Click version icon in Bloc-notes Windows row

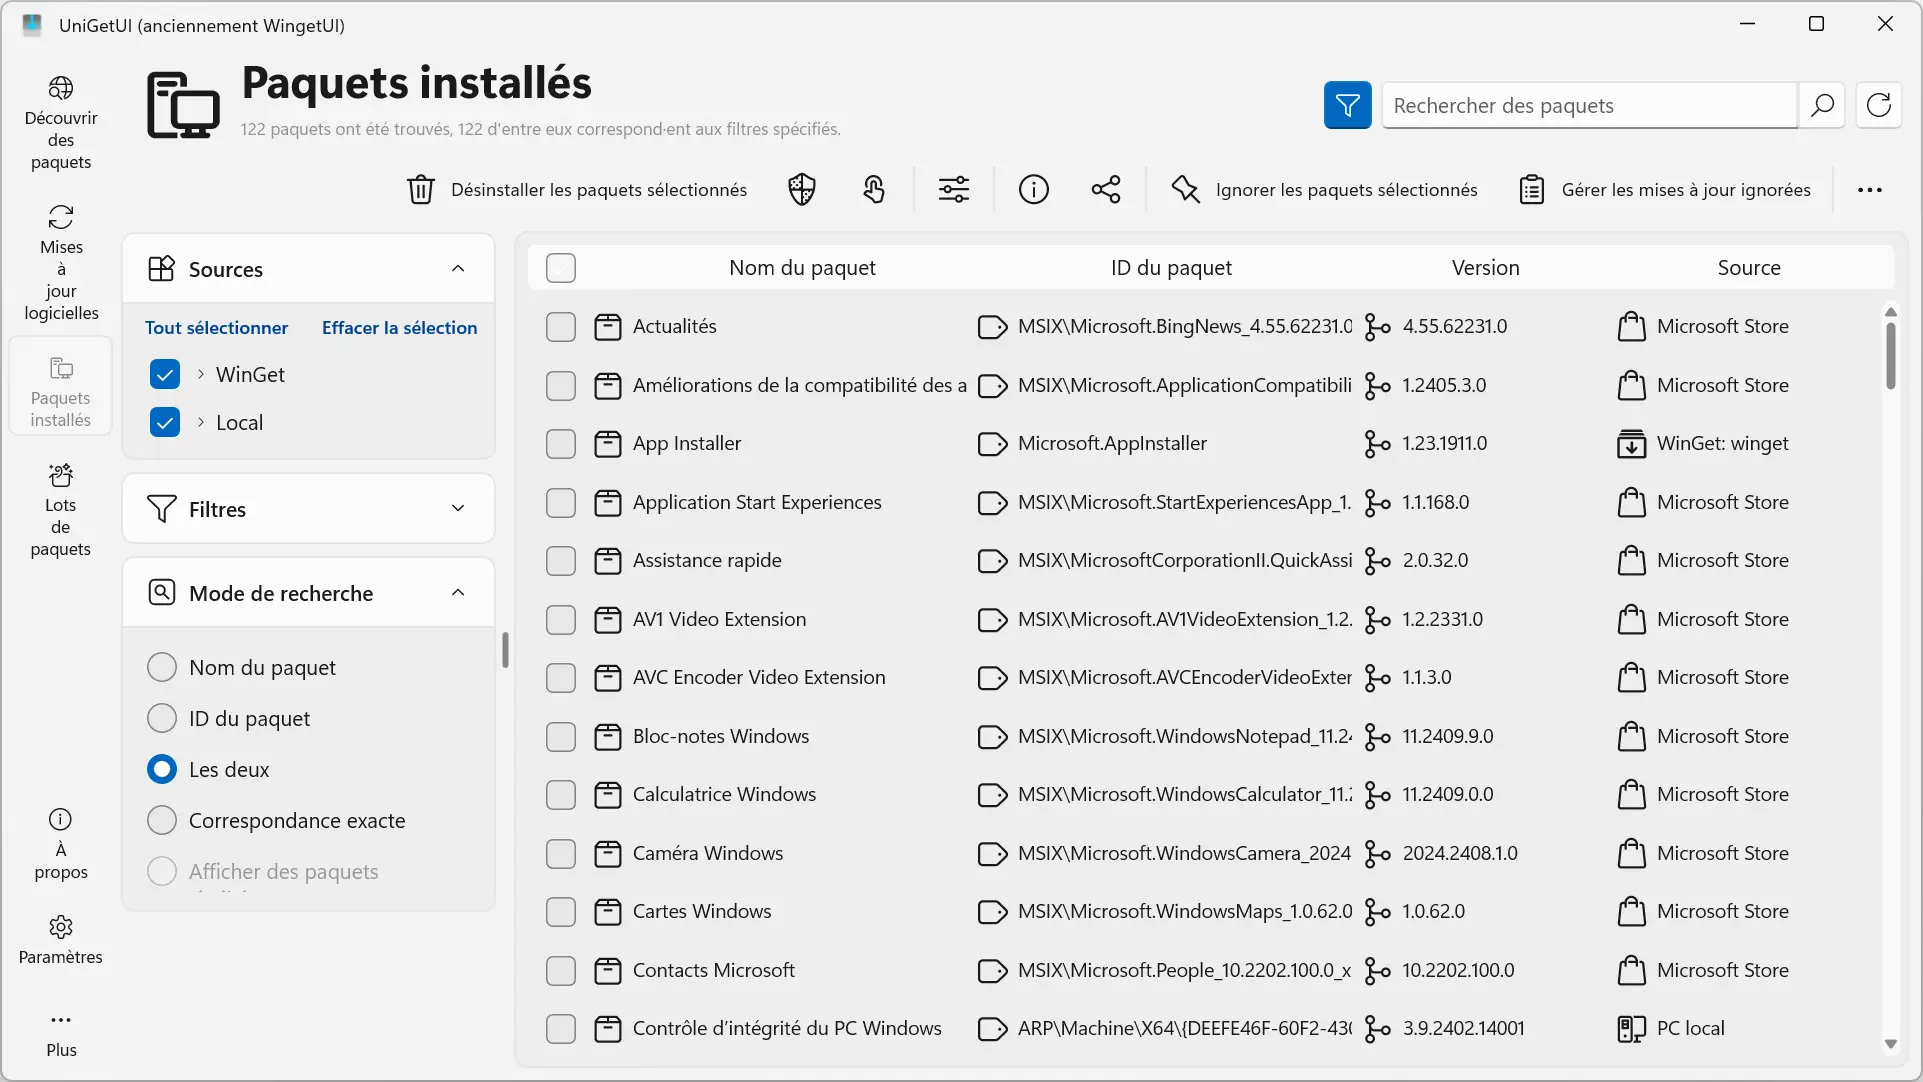point(1378,737)
